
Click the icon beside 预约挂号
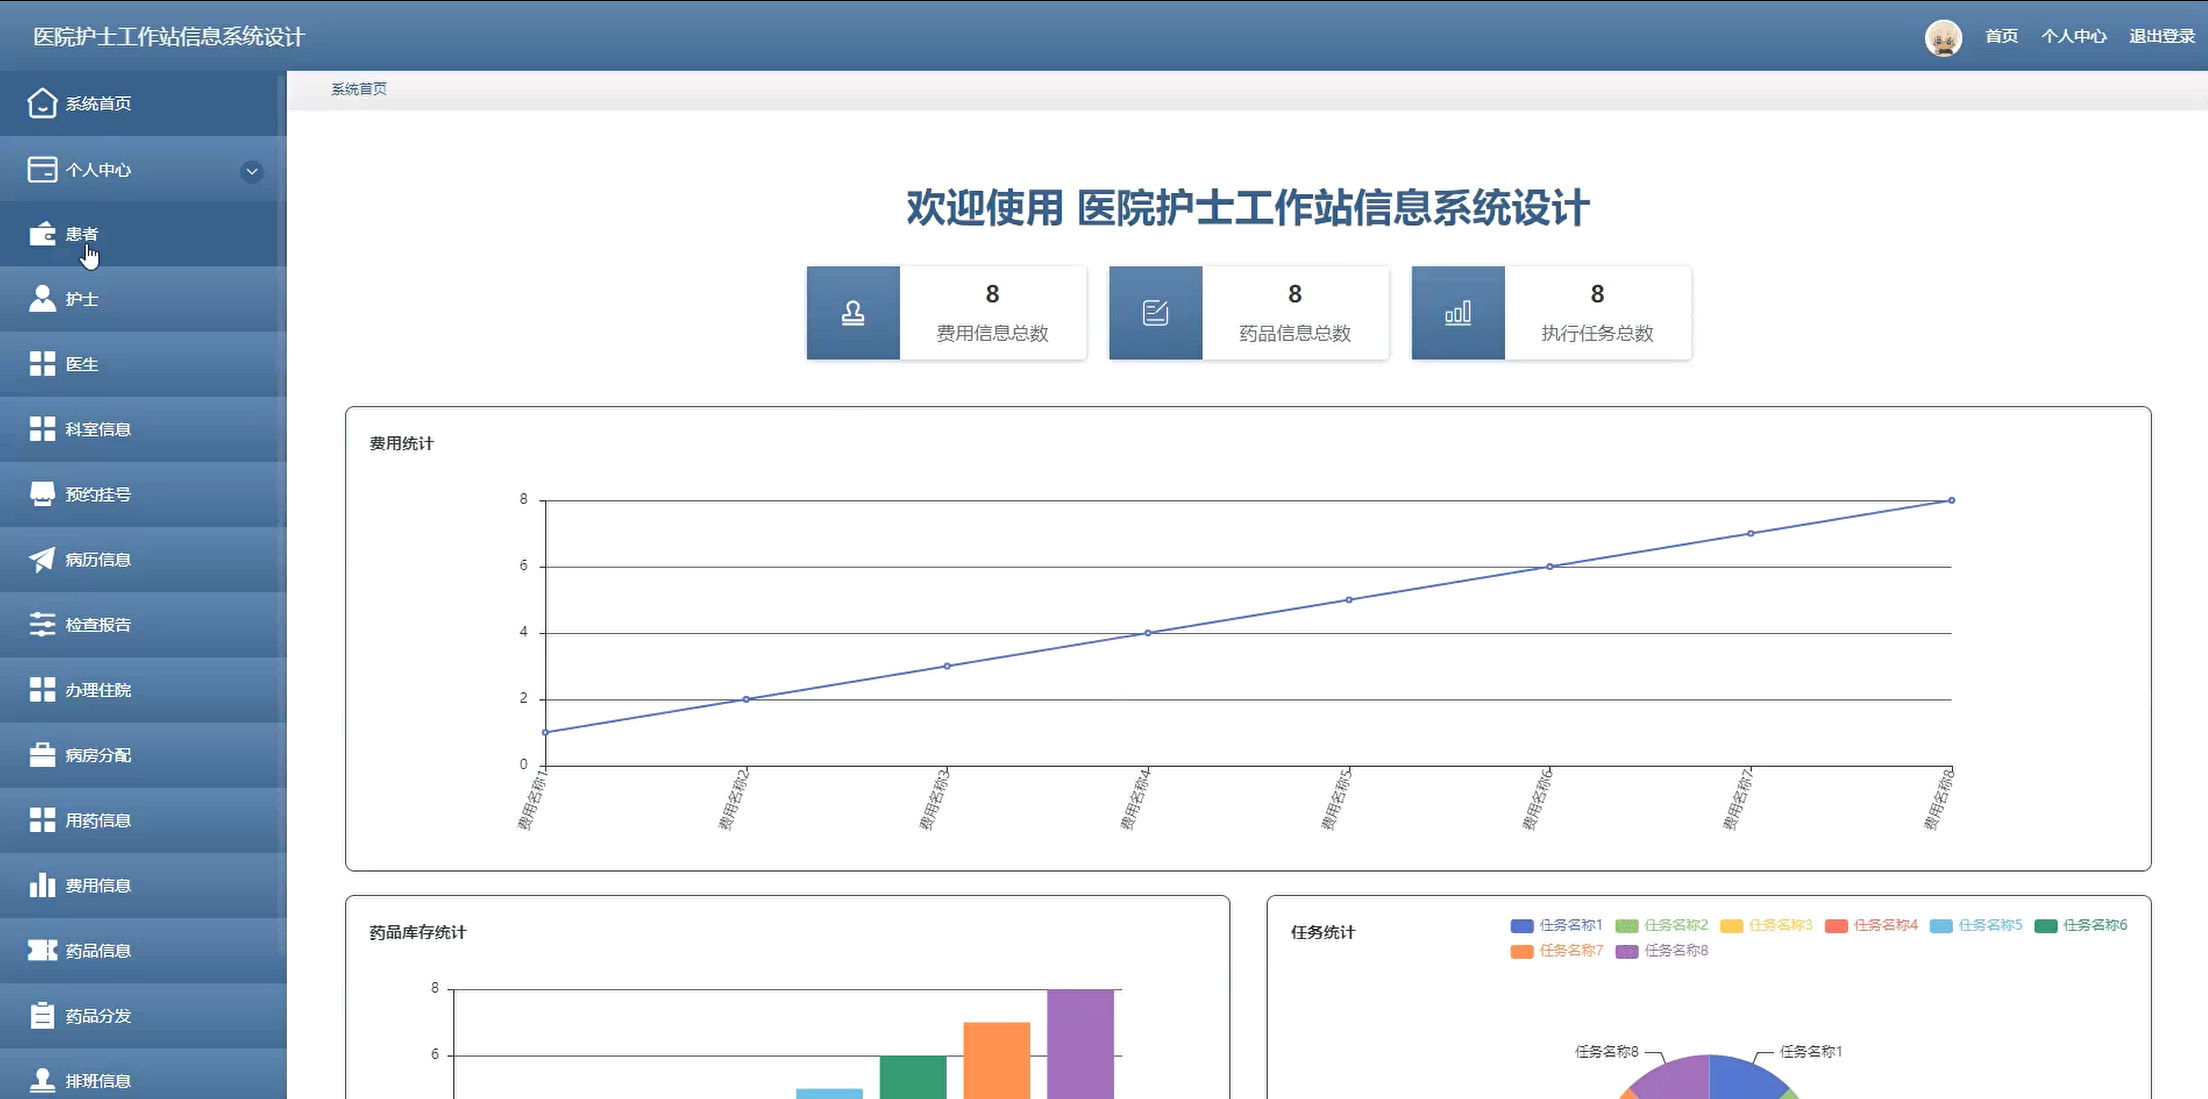42,494
